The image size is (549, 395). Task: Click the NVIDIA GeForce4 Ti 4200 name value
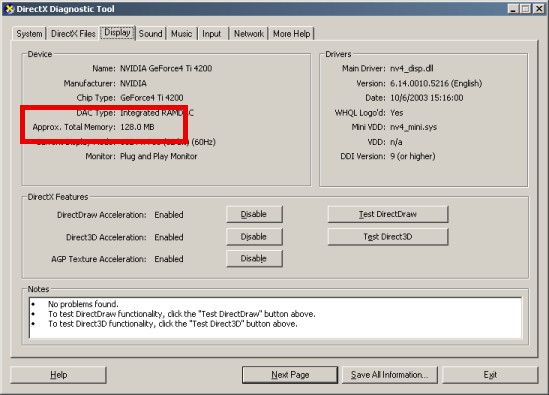click(166, 68)
